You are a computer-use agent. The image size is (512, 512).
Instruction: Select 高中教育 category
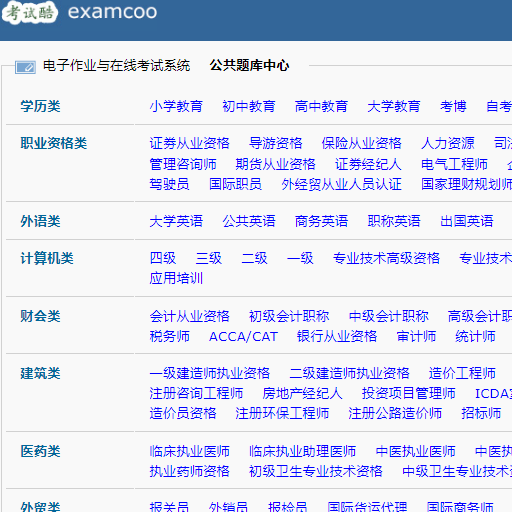pyautogui.click(x=321, y=106)
